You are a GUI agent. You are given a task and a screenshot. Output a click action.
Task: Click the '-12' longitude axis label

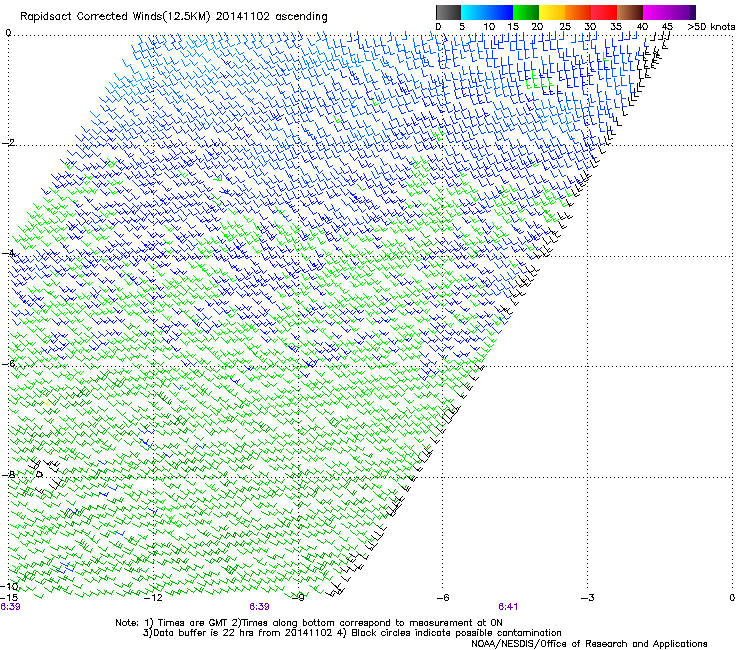[x=153, y=598]
